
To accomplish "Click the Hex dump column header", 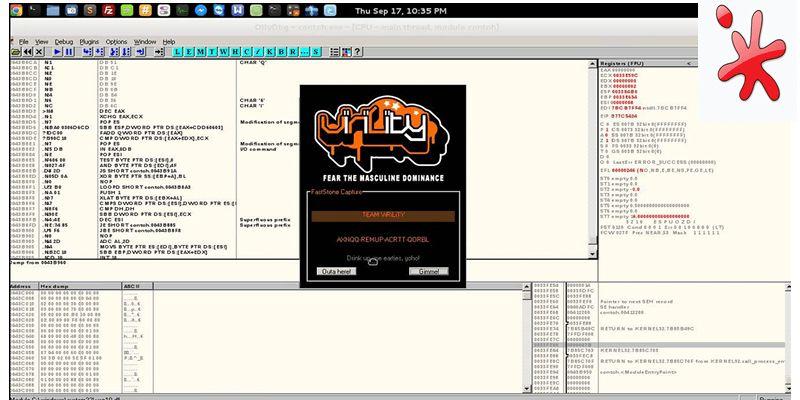I will (81, 286).
